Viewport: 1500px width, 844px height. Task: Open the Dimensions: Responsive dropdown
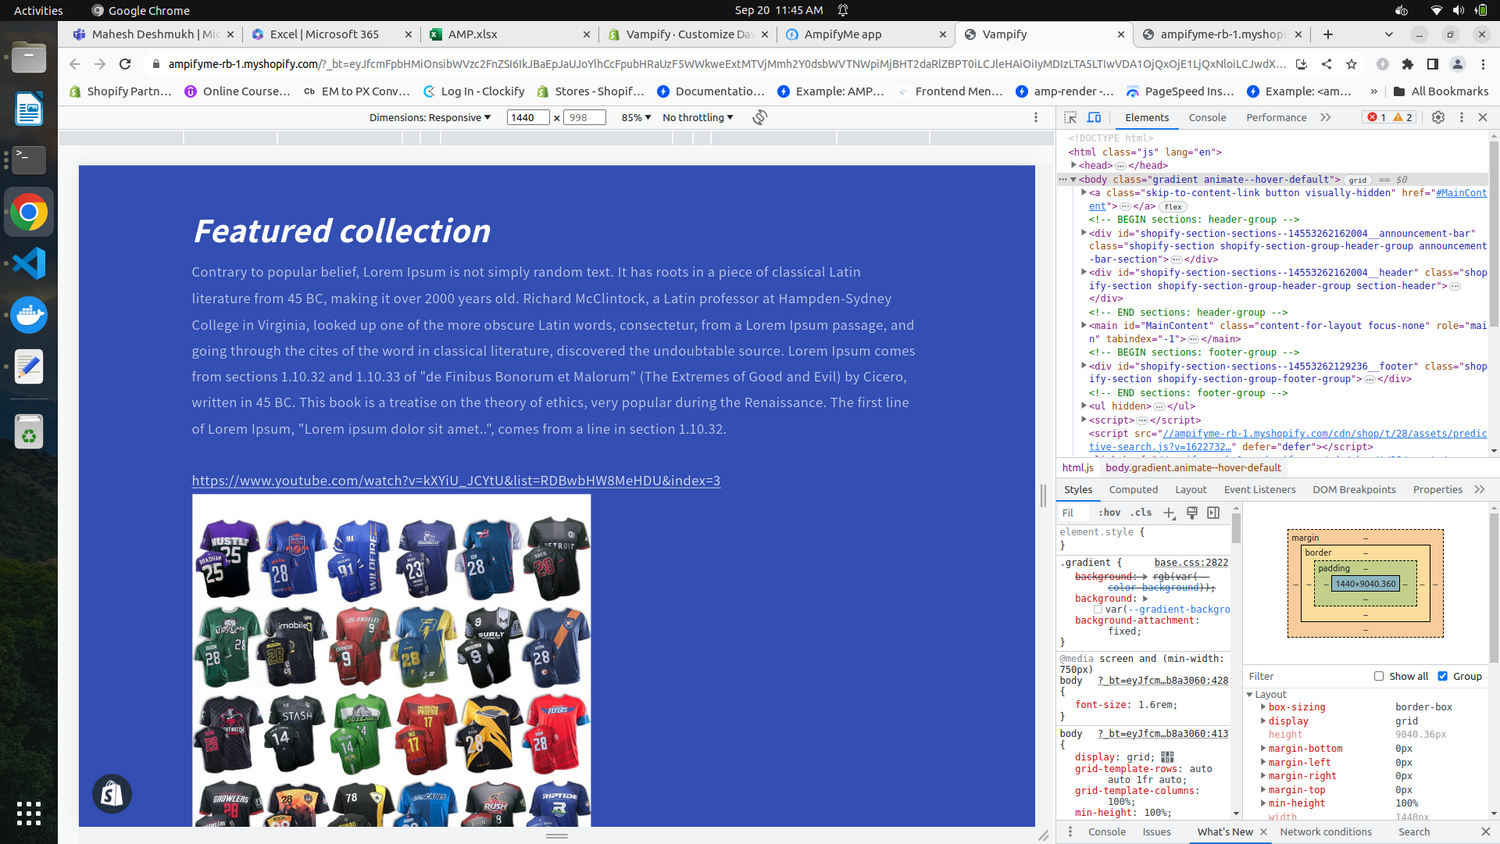430,117
